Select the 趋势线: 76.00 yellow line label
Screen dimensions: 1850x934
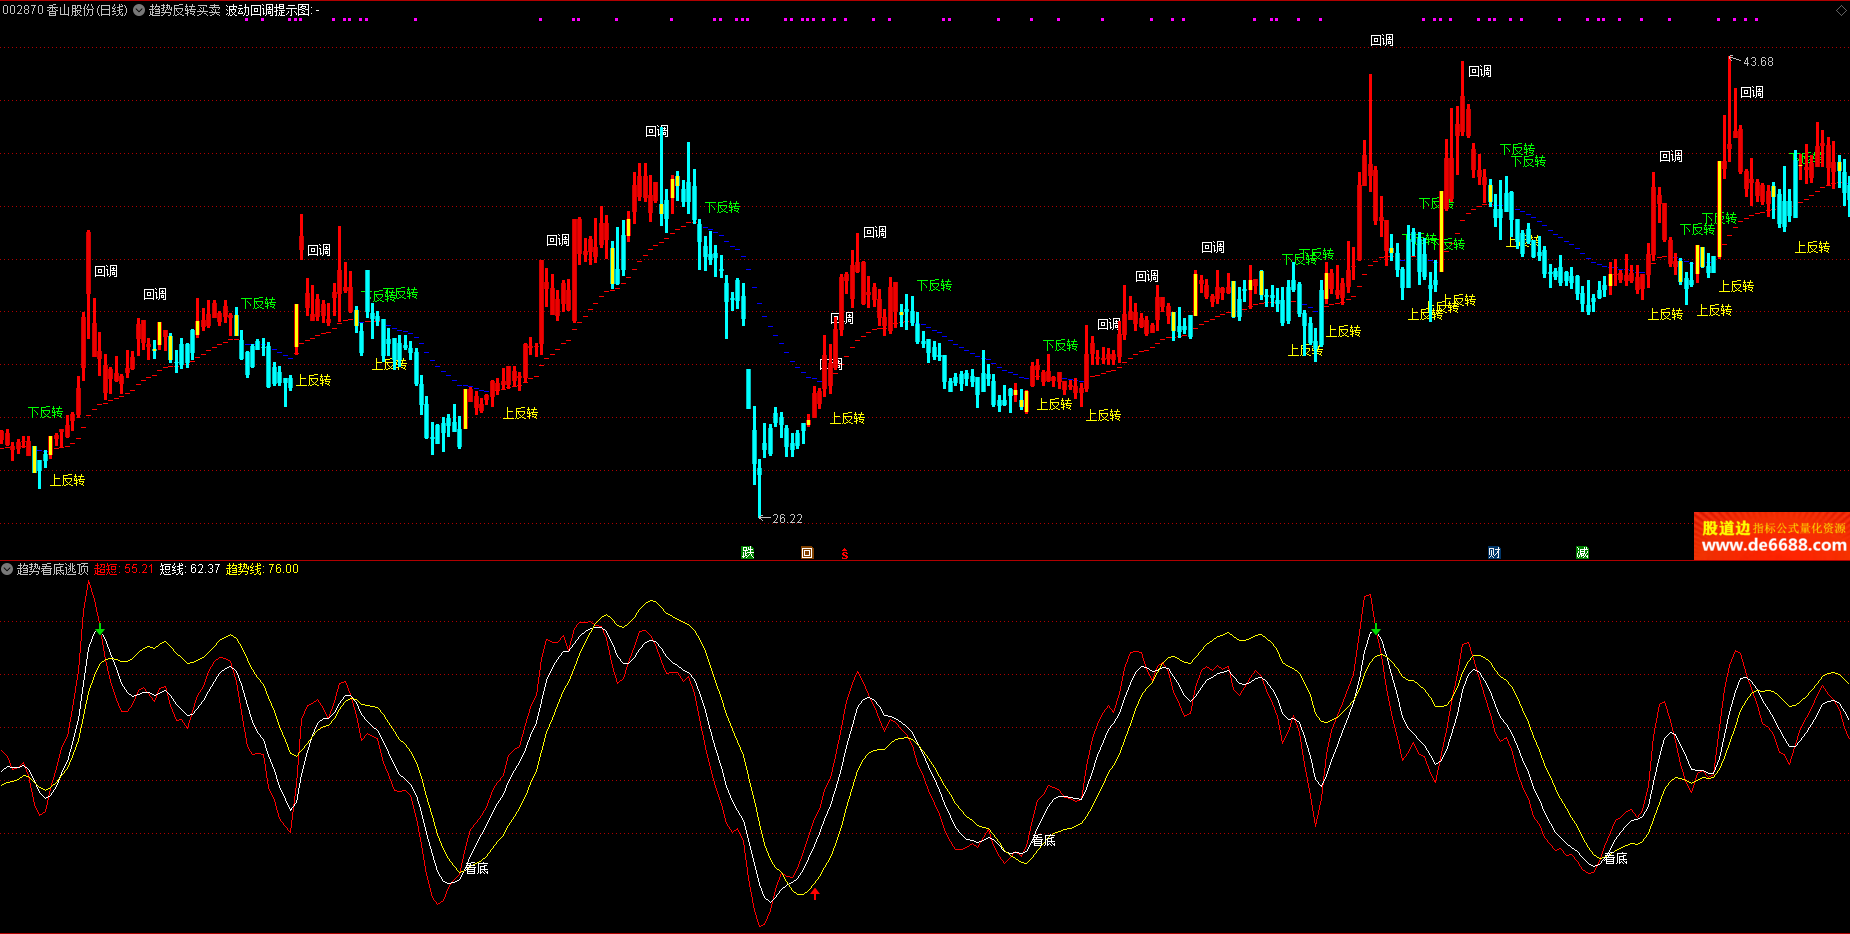262,569
